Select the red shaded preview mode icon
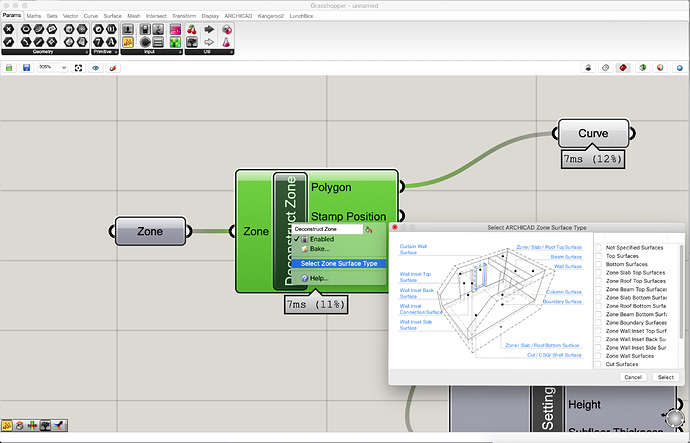This screenshot has width=690, height=443. (x=623, y=68)
